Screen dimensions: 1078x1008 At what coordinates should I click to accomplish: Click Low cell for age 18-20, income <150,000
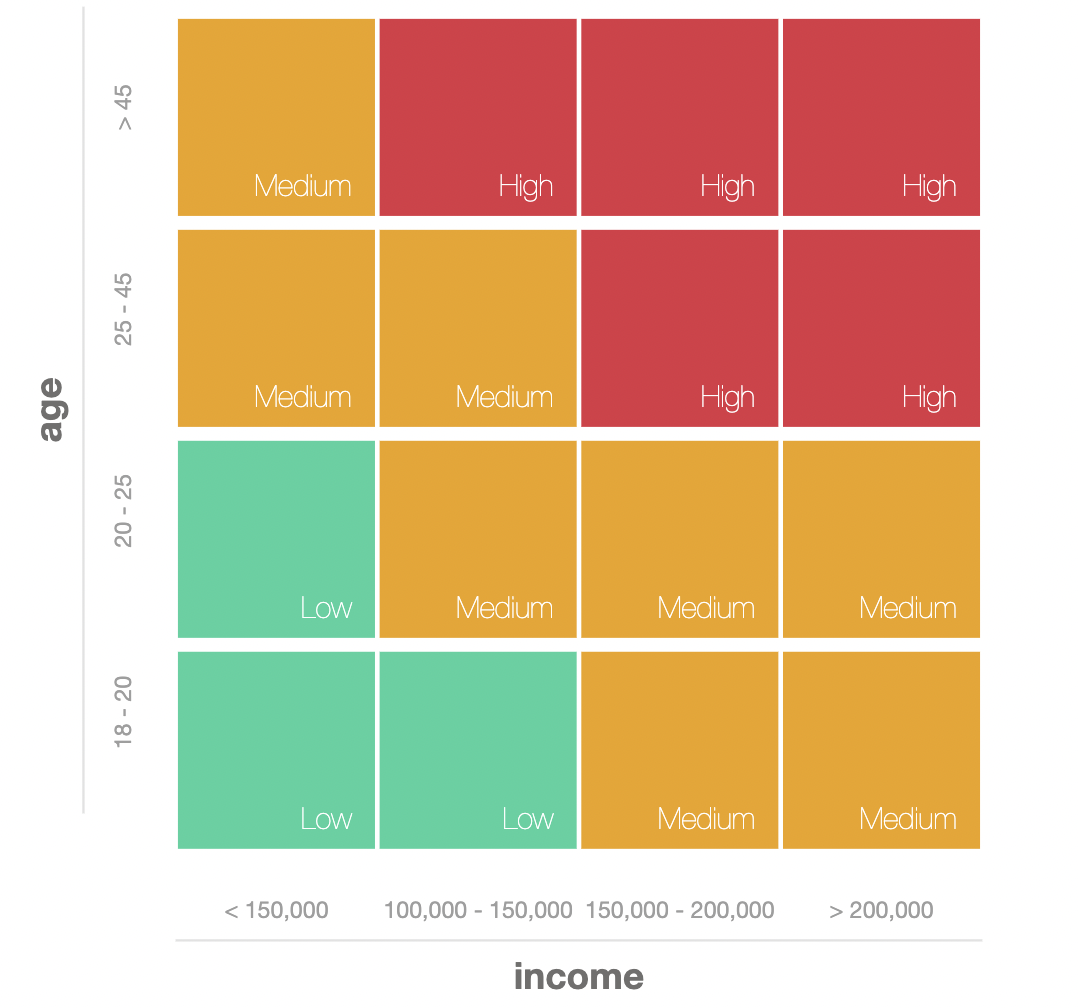click(x=276, y=750)
